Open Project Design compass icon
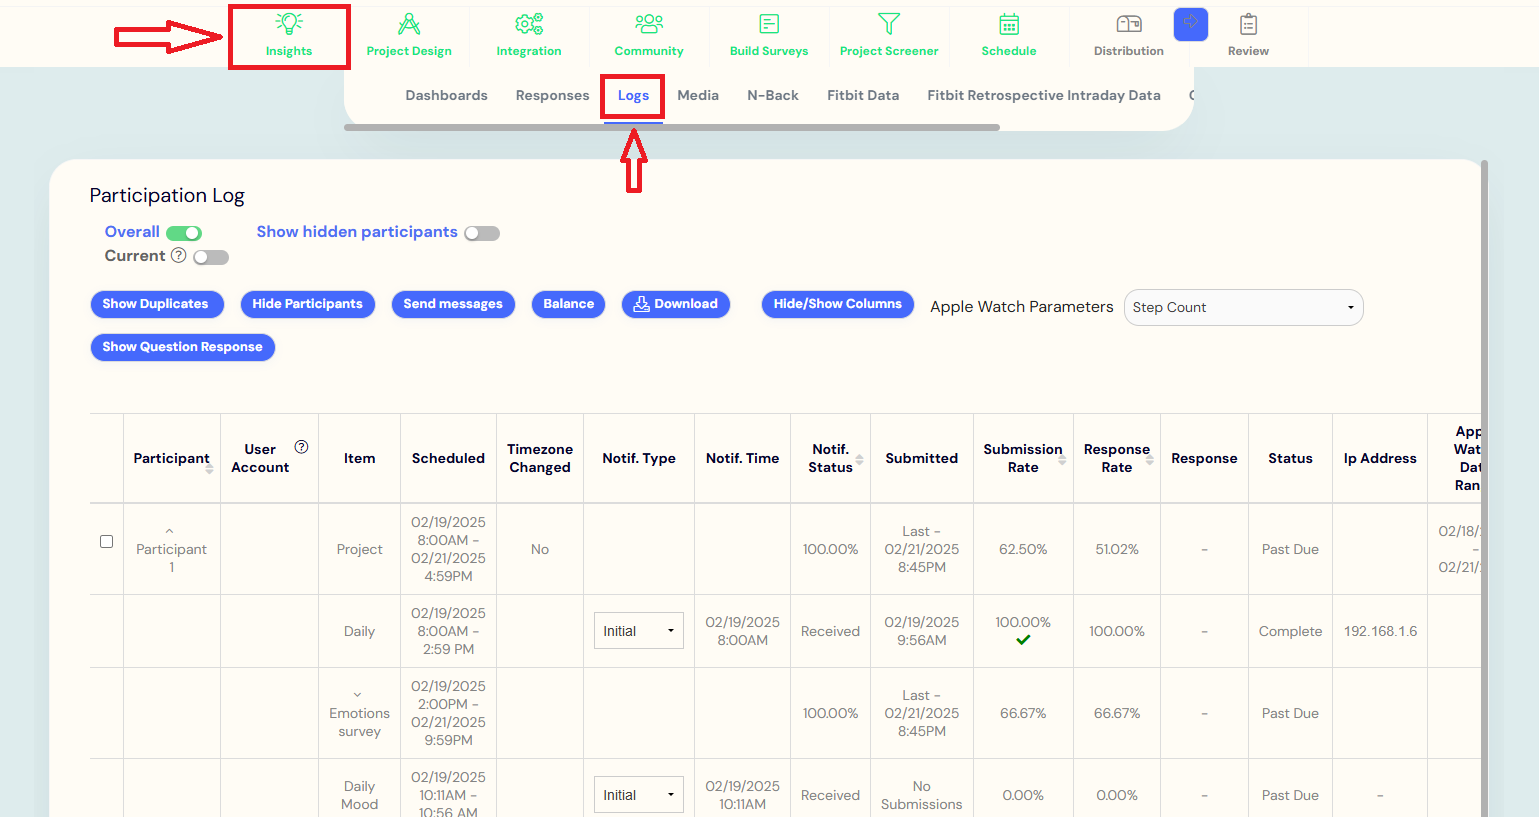This screenshot has width=1539, height=817. [409, 24]
